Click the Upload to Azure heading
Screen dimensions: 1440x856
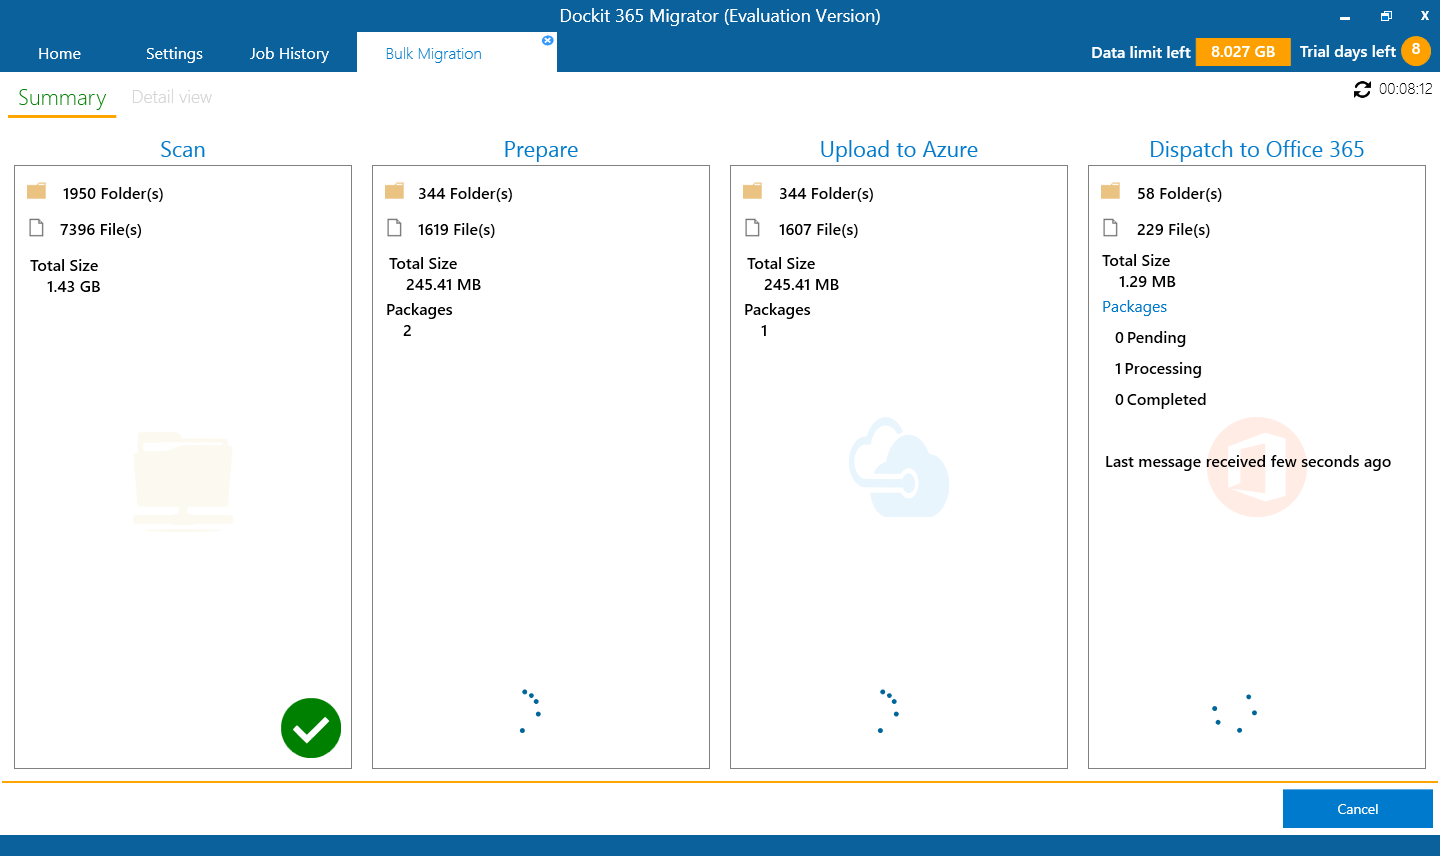coord(899,149)
